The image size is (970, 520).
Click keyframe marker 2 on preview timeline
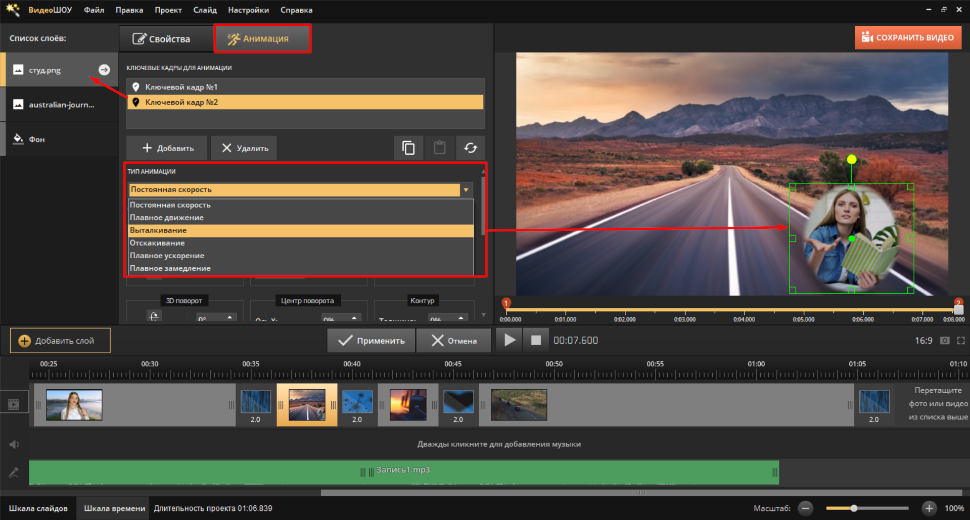tap(958, 303)
